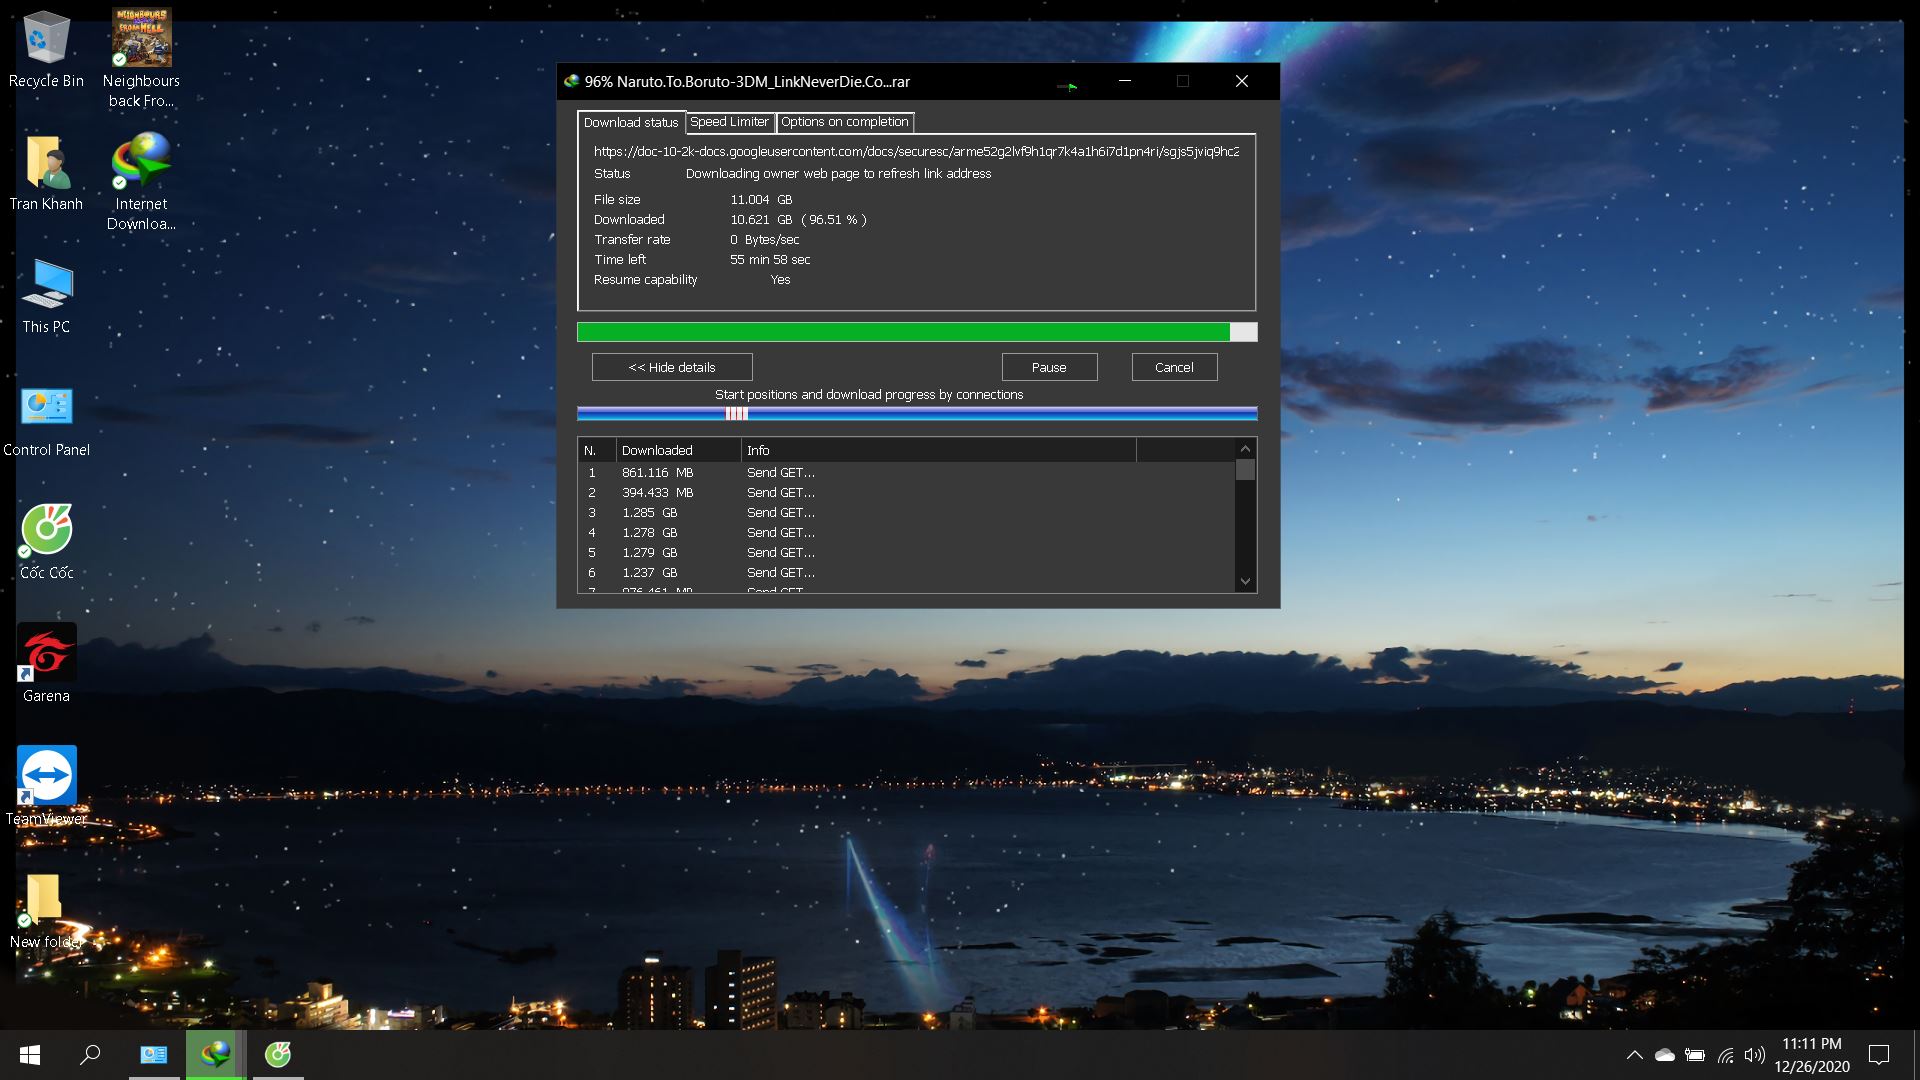Click IDM icon in the taskbar
The image size is (1920, 1080).
coord(215,1054)
